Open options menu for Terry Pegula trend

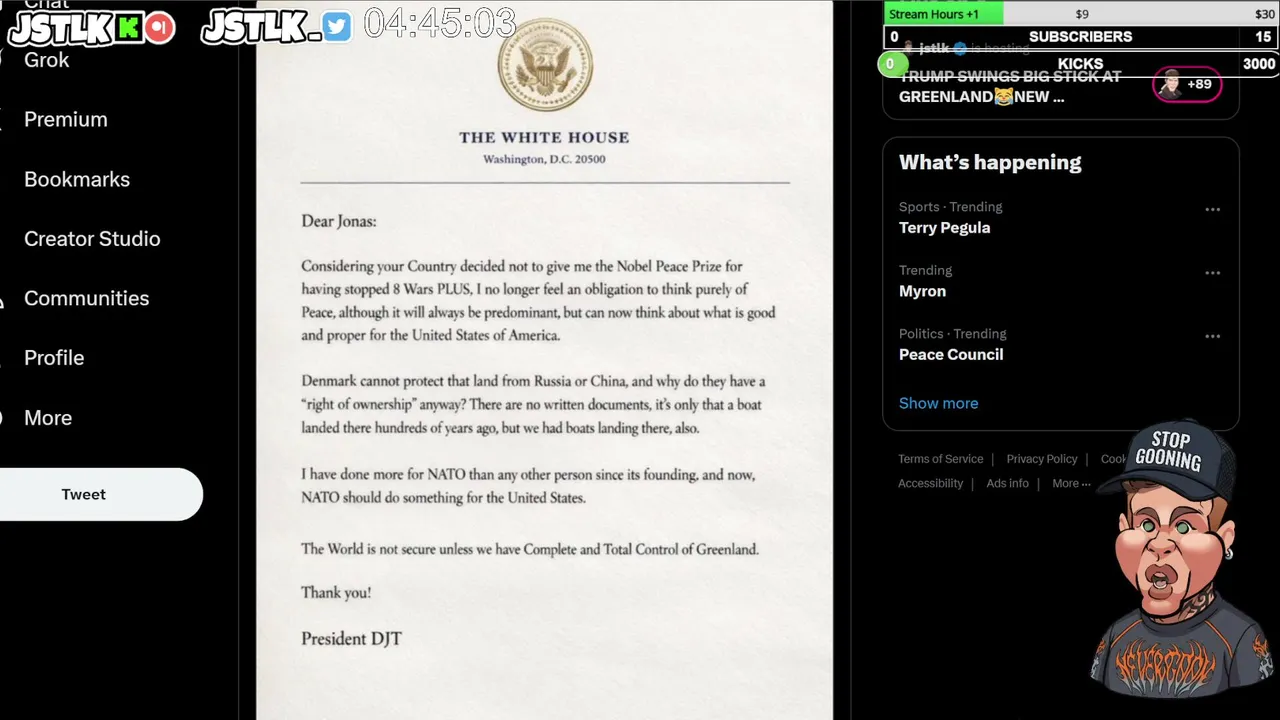(x=1212, y=210)
